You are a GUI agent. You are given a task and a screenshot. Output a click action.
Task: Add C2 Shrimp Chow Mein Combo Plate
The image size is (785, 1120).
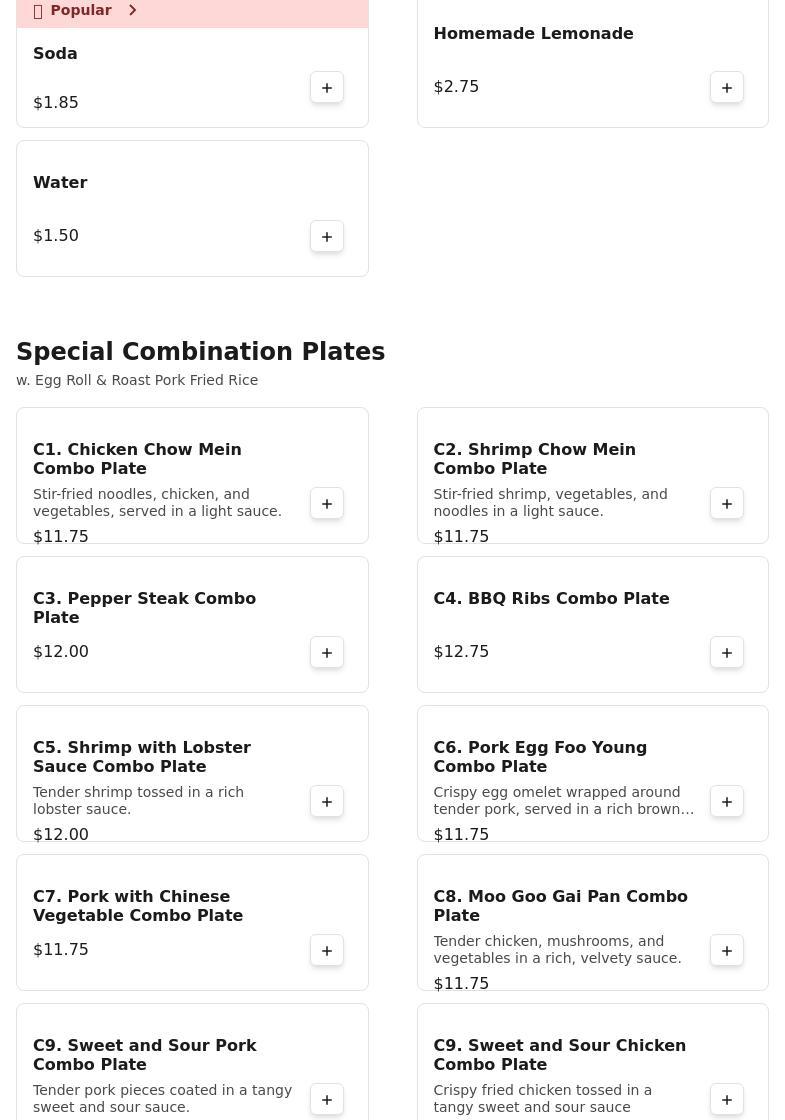[x=727, y=504]
